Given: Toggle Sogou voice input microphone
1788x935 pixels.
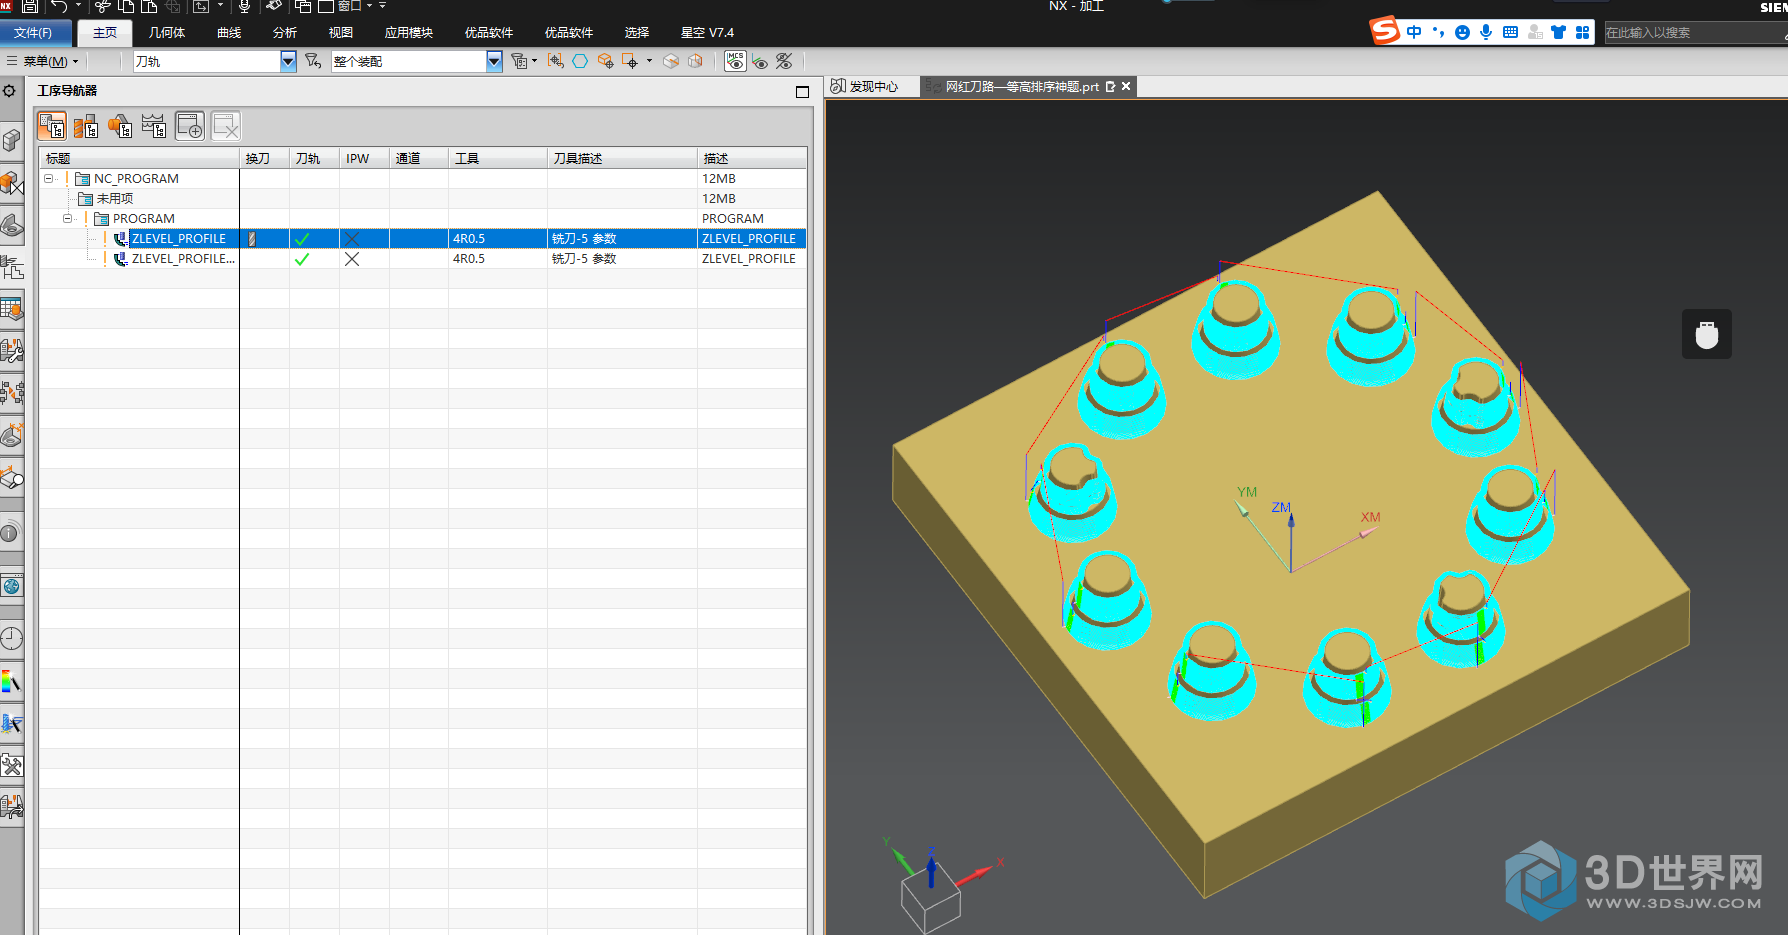Looking at the screenshot, I should (1486, 32).
